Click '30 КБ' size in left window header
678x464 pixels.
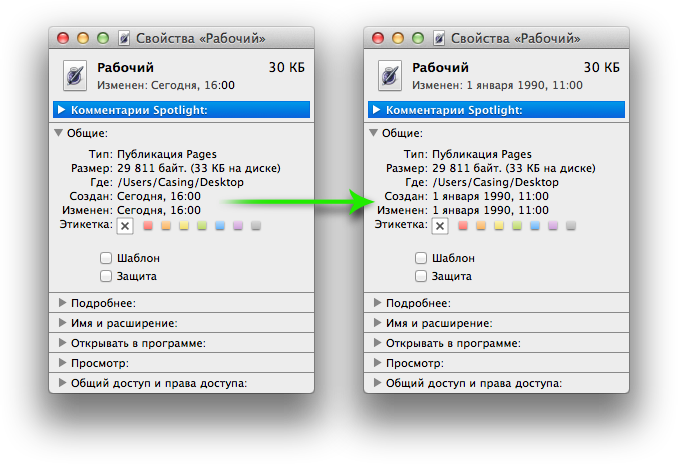coord(287,67)
